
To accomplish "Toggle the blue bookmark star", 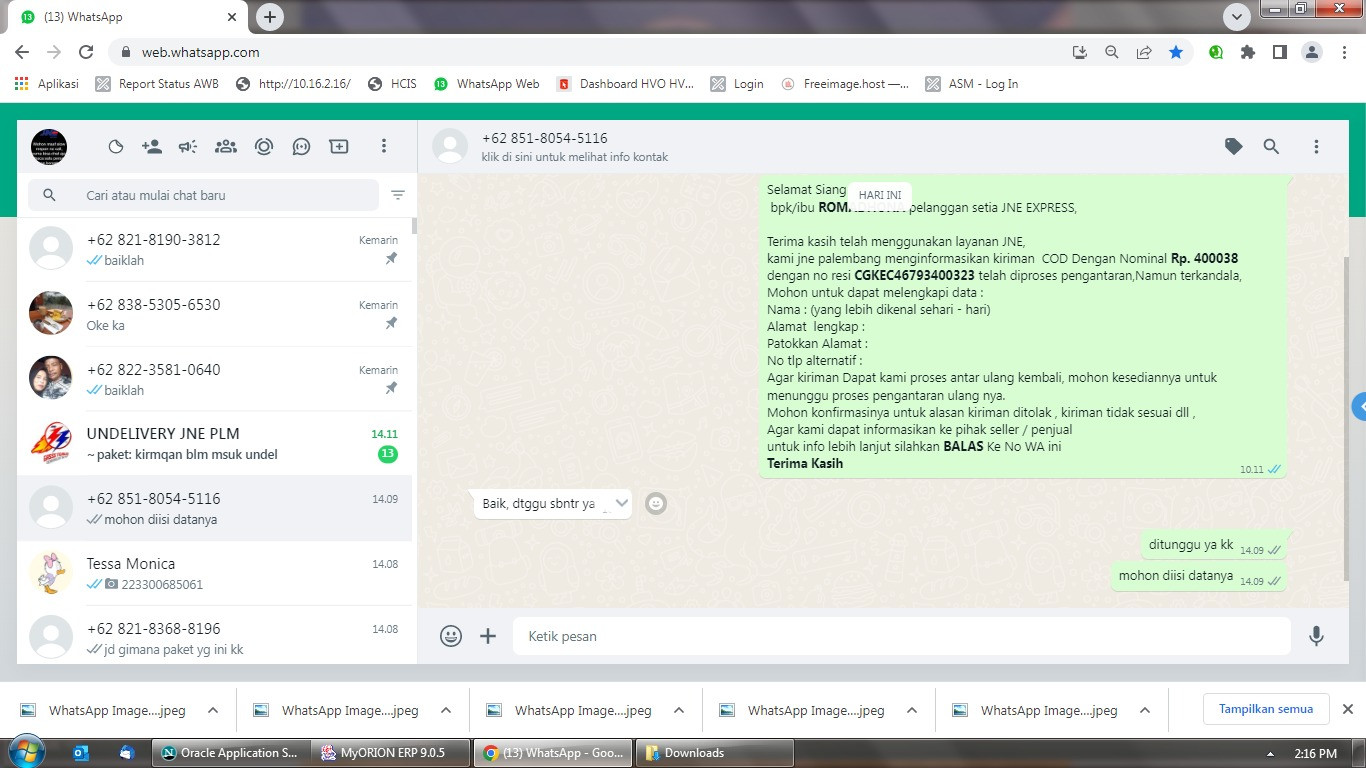I will point(1176,52).
